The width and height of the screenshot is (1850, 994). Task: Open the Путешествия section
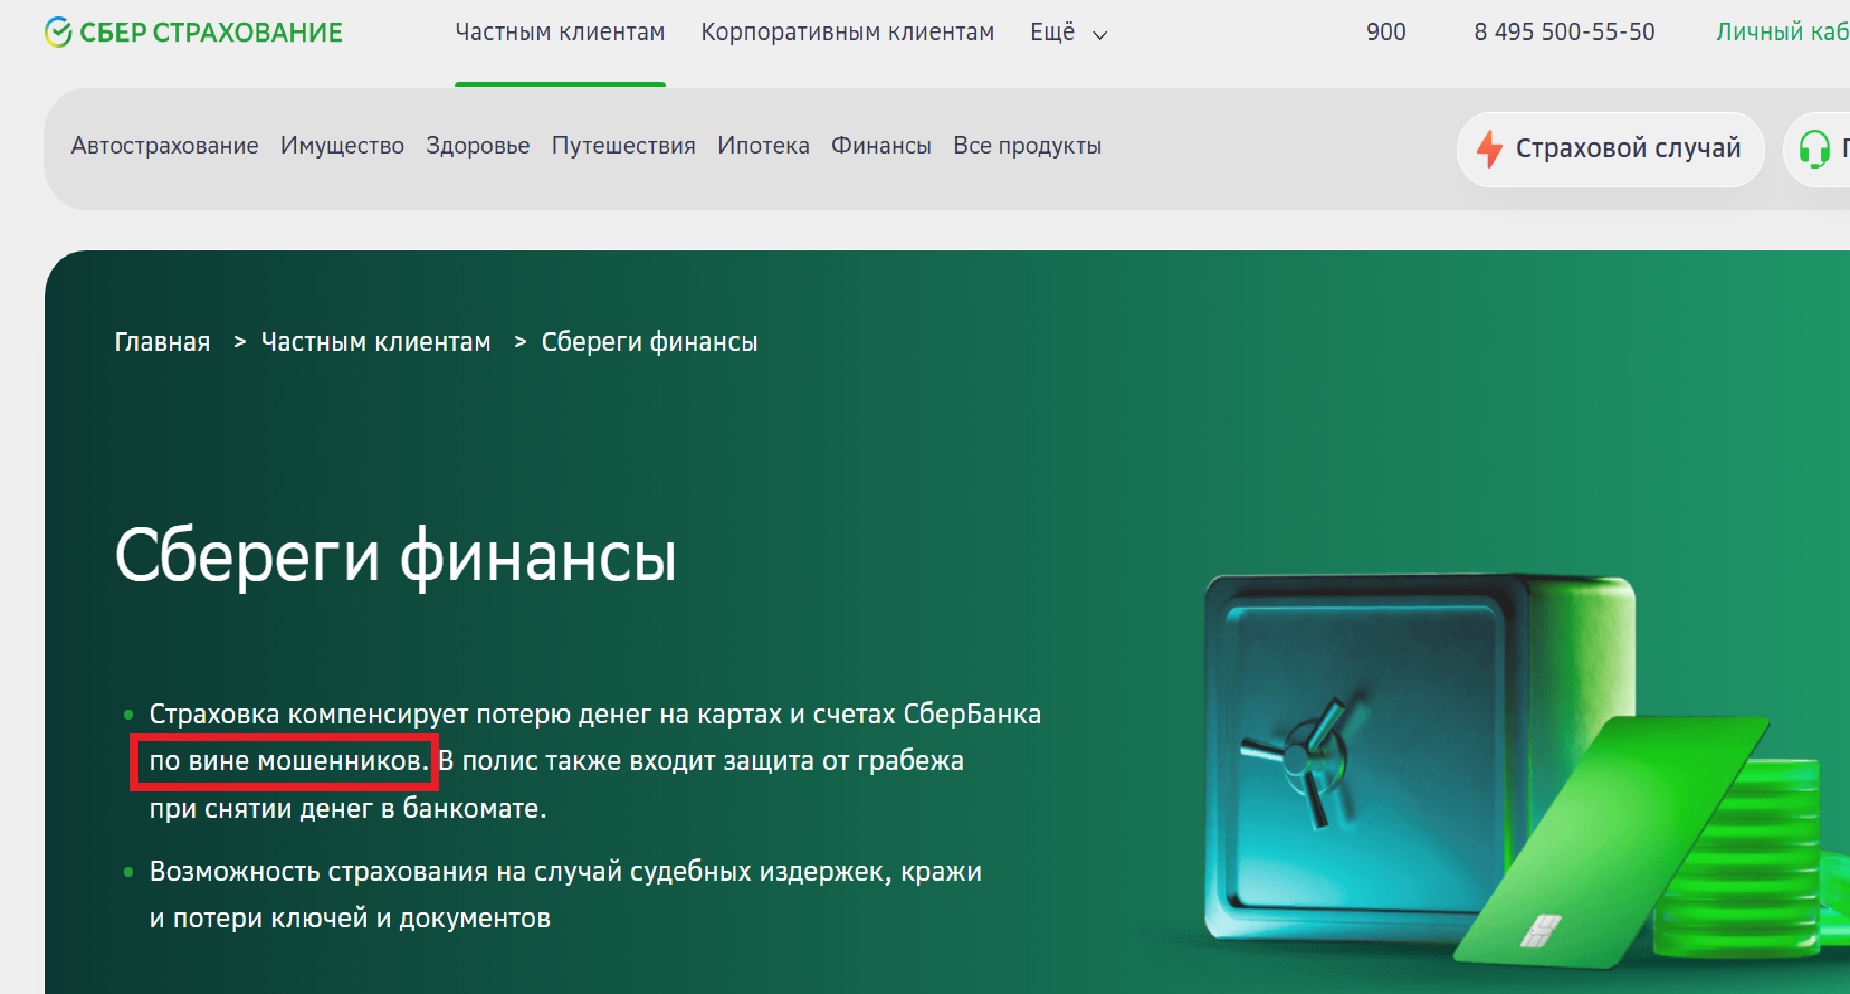click(x=623, y=146)
